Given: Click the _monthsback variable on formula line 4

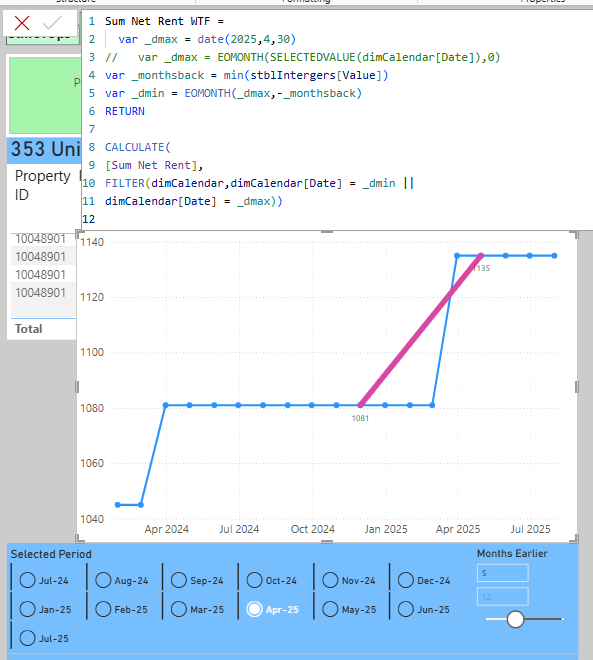Looking at the screenshot, I should point(168,75).
